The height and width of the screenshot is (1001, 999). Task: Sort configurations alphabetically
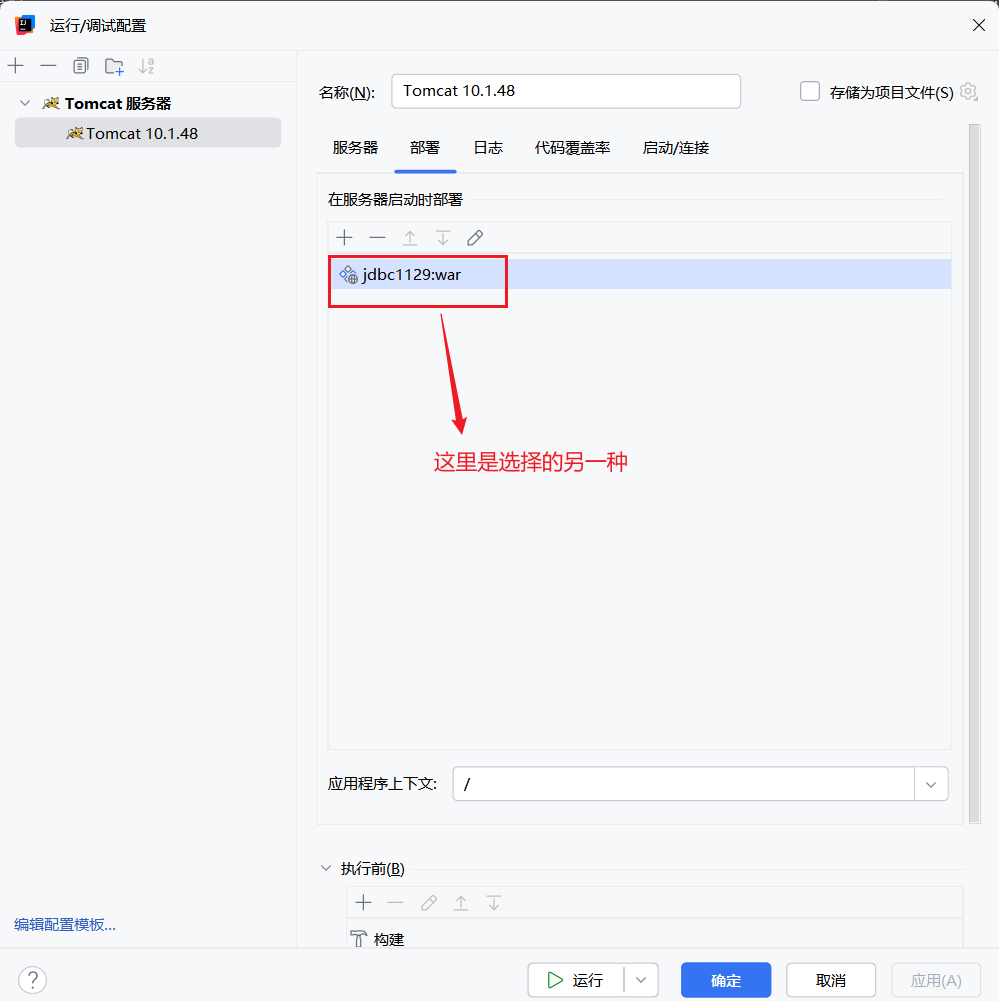point(147,66)
